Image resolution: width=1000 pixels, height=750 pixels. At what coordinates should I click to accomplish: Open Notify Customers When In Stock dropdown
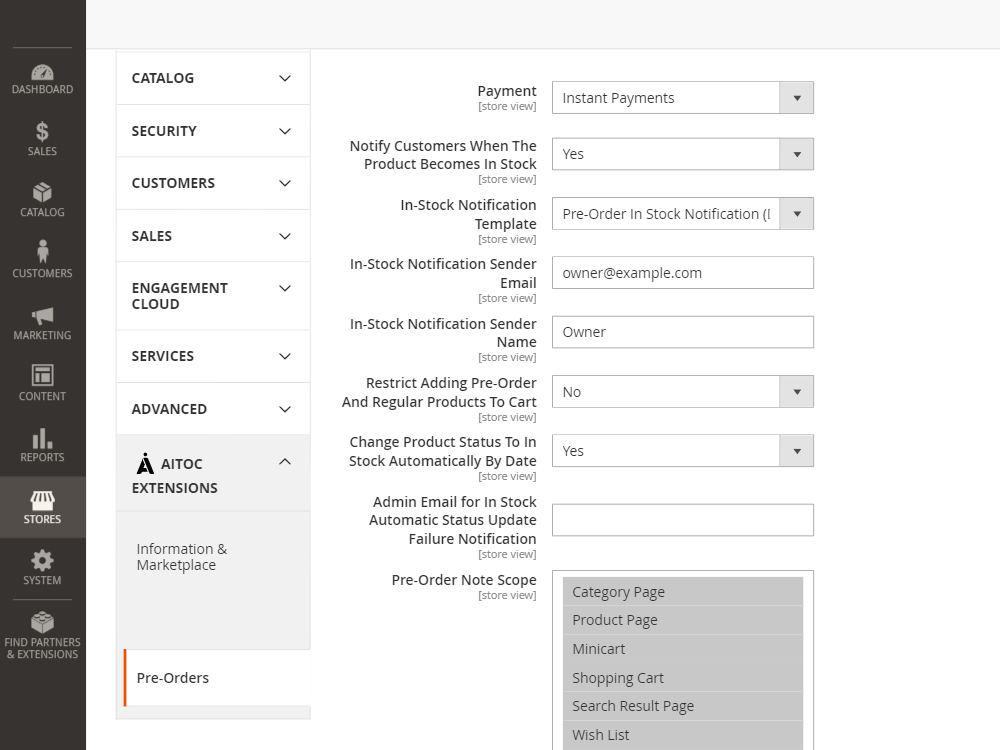tap(682, 154)
